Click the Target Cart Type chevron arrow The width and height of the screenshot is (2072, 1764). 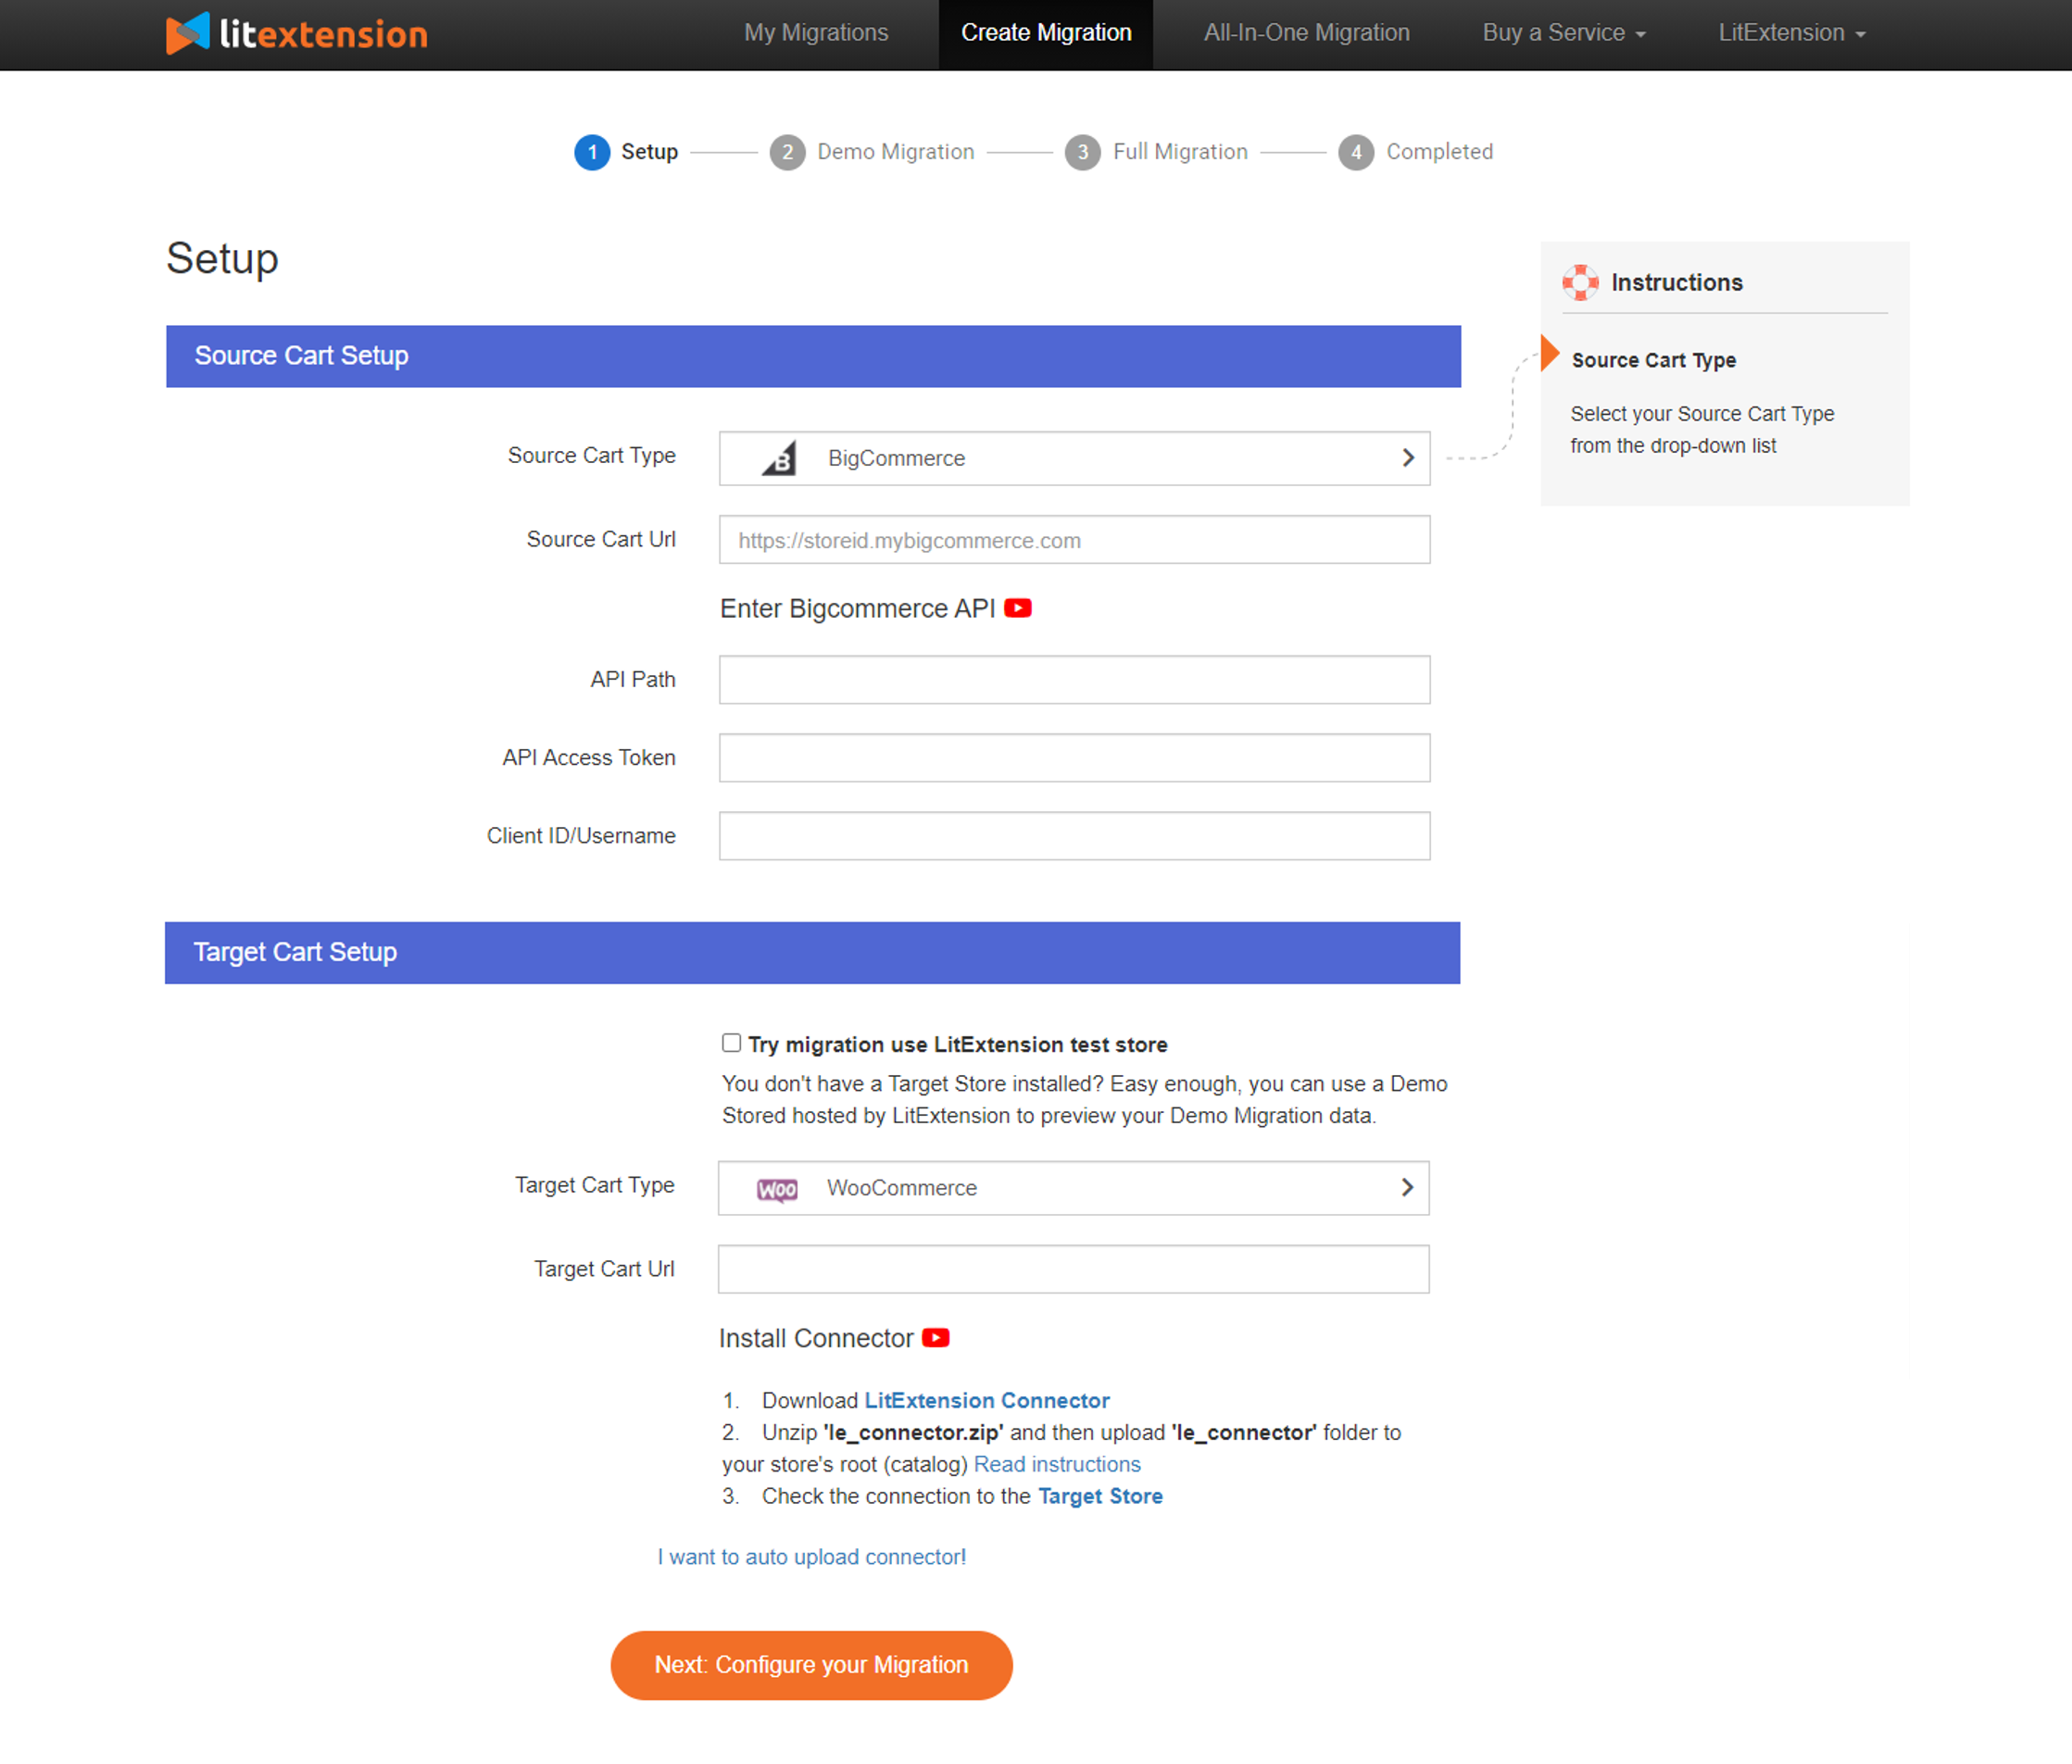1407,1187
